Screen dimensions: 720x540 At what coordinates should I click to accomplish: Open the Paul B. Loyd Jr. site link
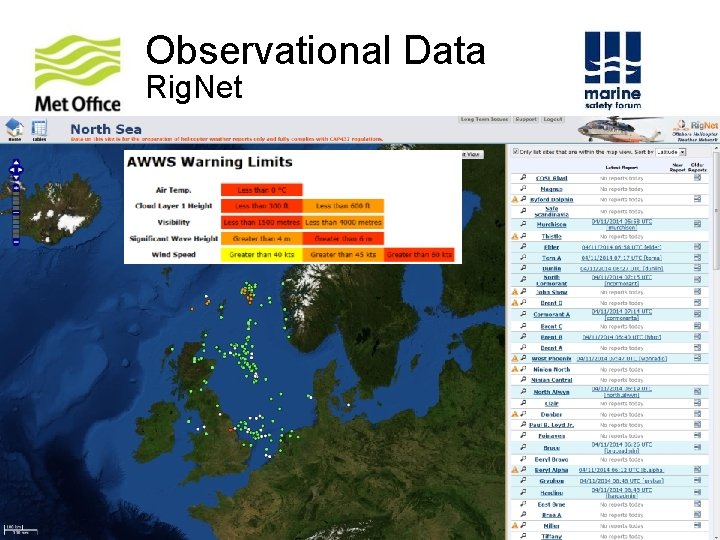click(551, 425)
